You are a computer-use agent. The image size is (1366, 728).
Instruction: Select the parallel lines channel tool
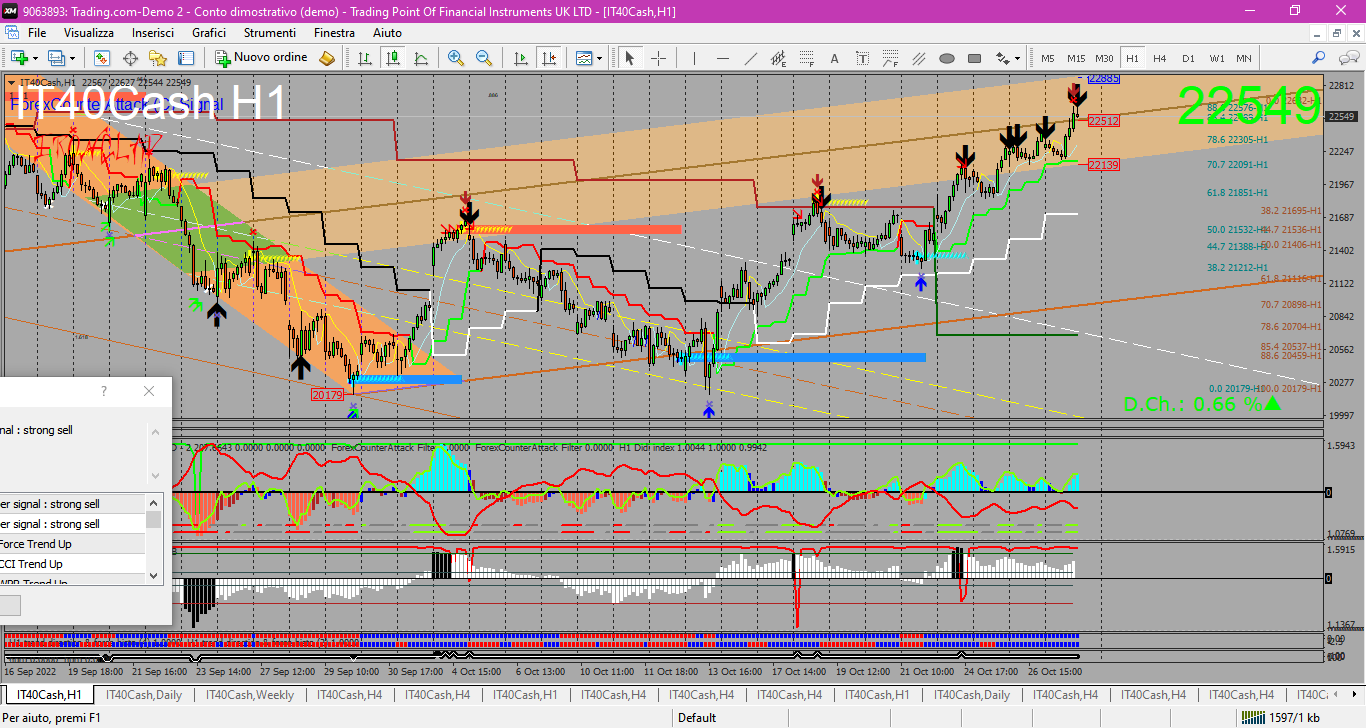[x=919, y=58]
